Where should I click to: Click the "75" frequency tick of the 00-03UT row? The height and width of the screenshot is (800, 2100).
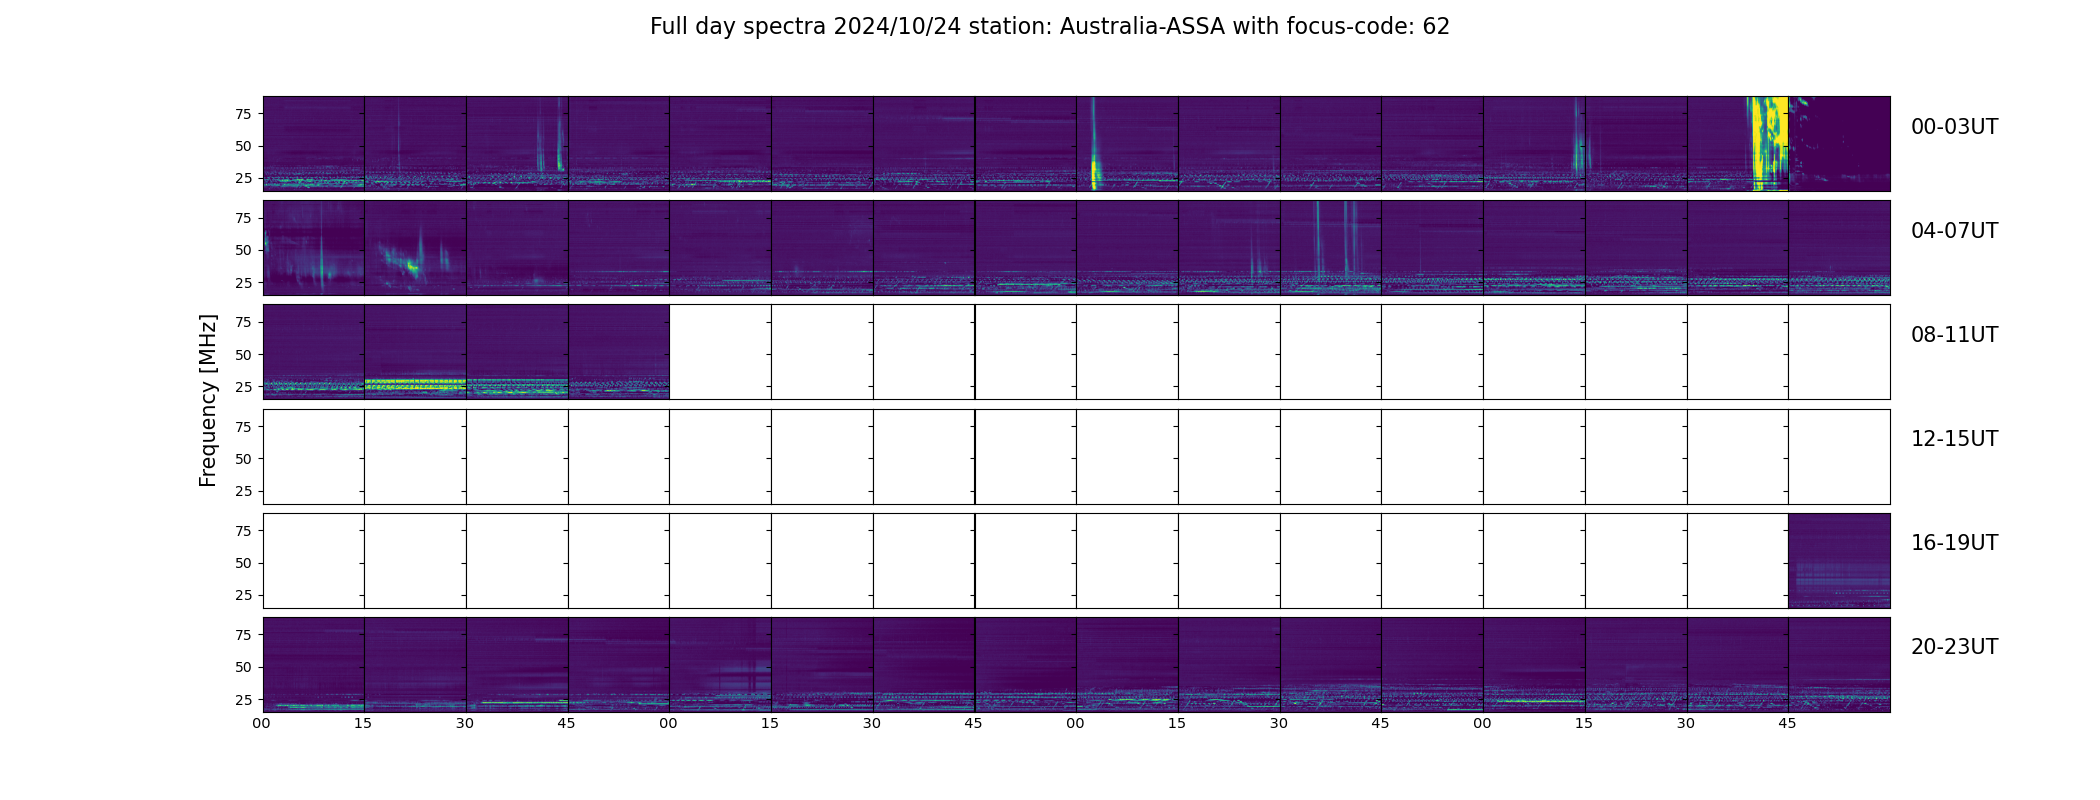(x=243, y=114)
